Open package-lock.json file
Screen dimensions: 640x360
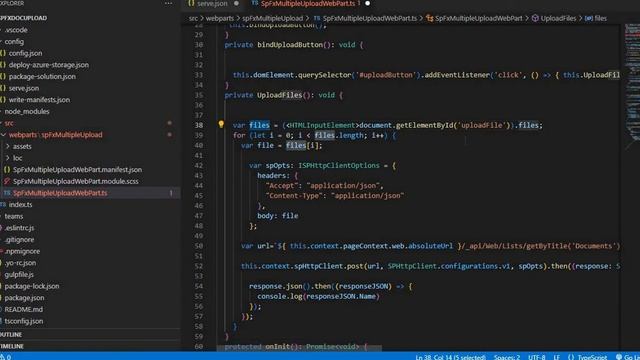pyautogui.click(x=32, y=286)
